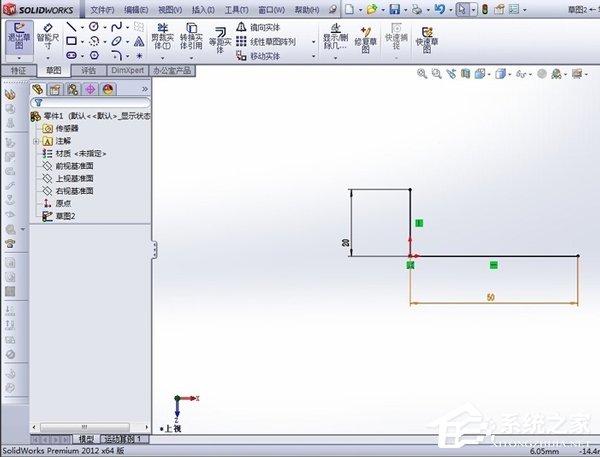Open the ConfigurationManager tab

(73, 90)
